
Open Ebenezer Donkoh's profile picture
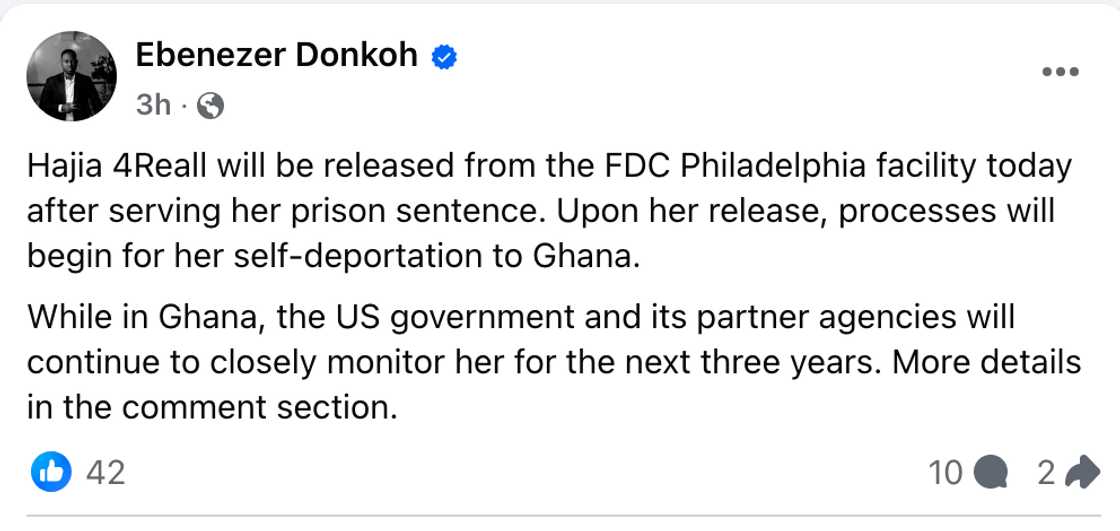click(71, 77)
